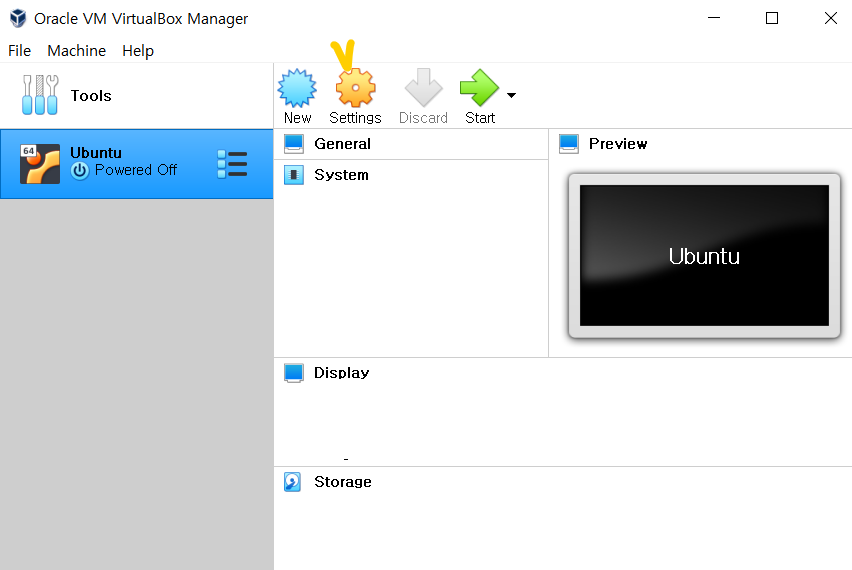Click the Ubuntu preview screen thumbnail
This screenshot has width=852, height=570.
tap(704, 256)
